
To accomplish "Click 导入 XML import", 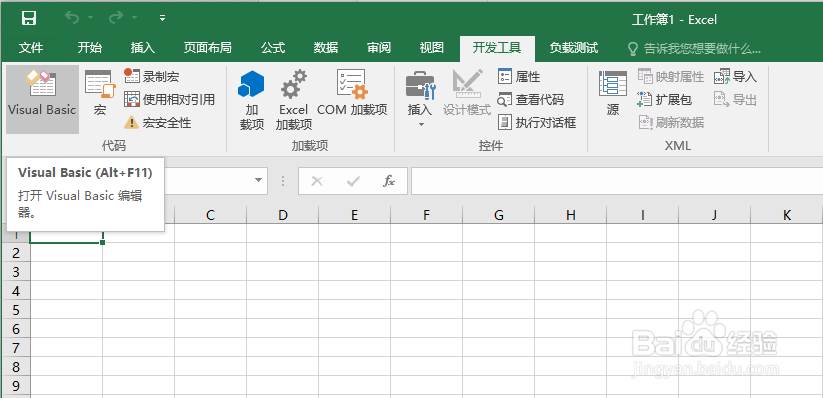I will (x=735, y=77).
